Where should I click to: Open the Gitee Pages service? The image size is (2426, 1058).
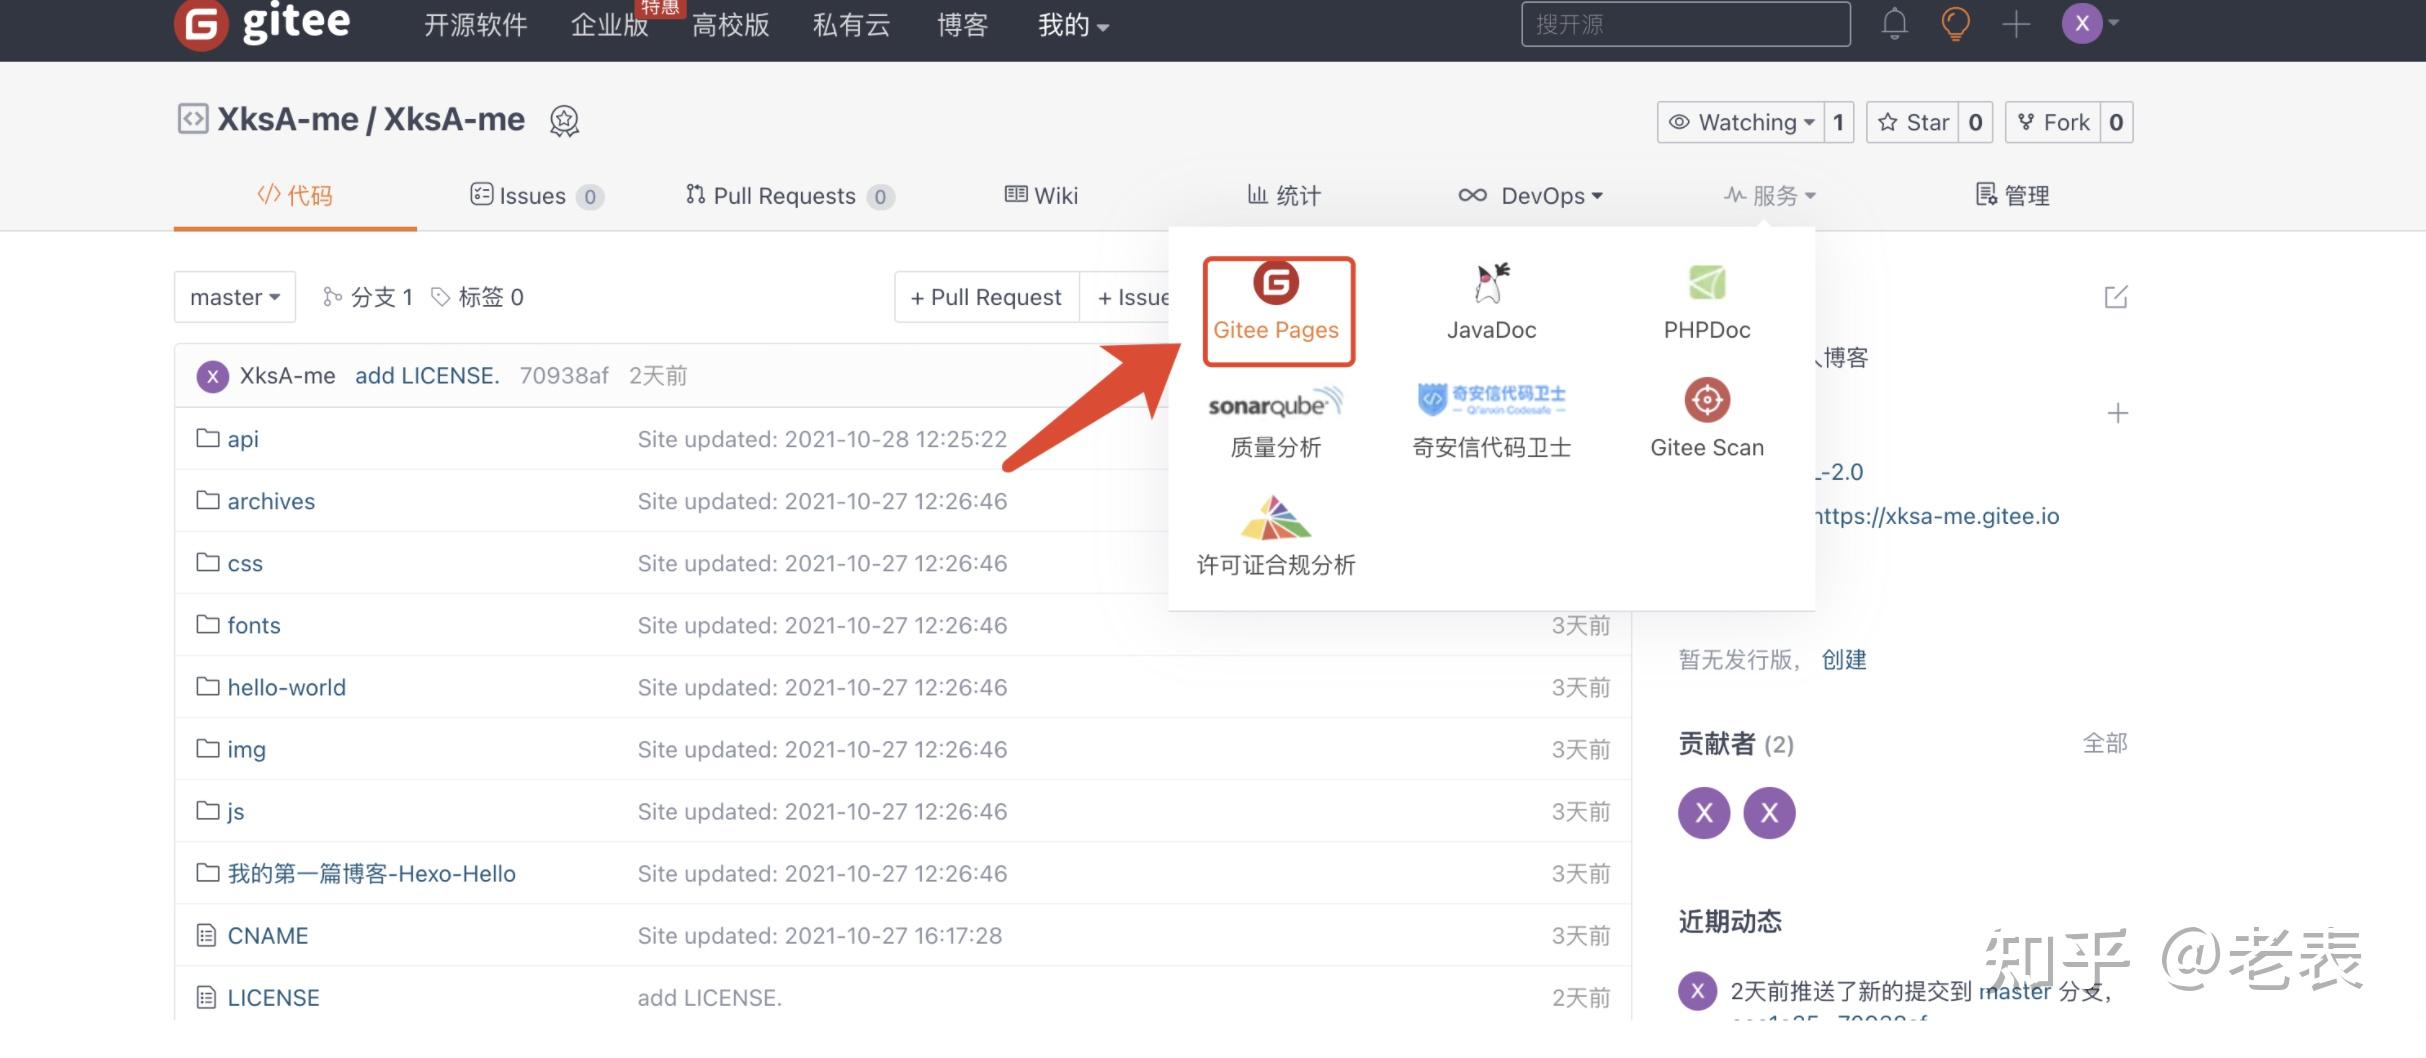point(1277,310)
